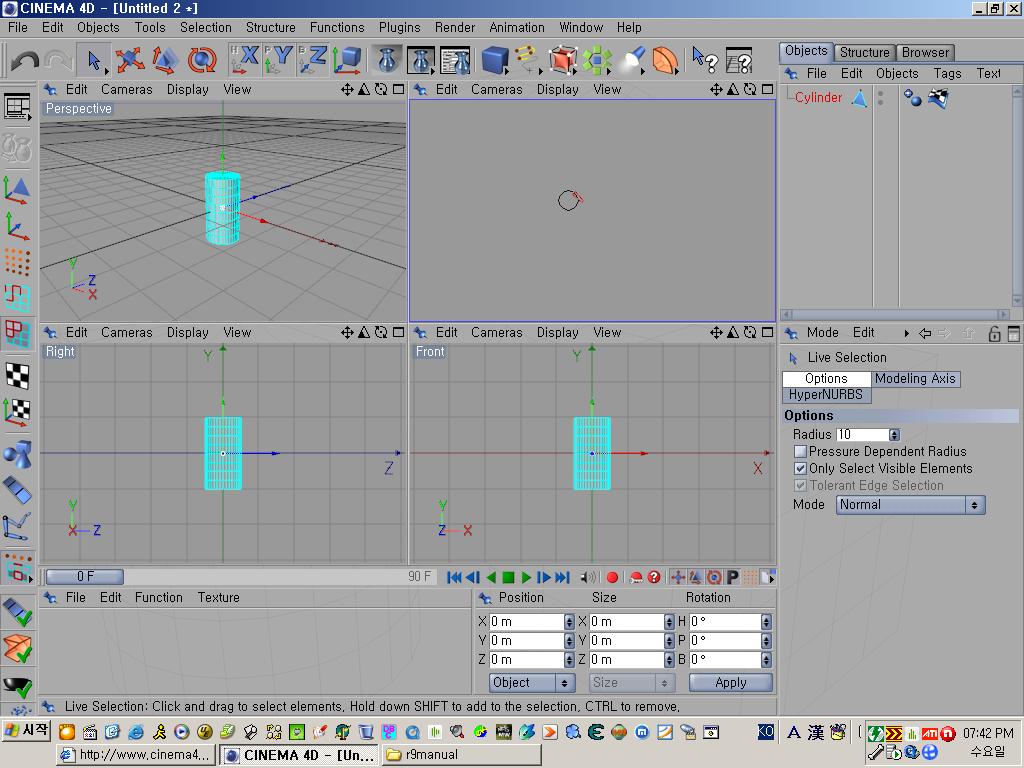Maximize the Front viewport toggle icon
The image size is (1024, 768).
(x=767, y=332)
